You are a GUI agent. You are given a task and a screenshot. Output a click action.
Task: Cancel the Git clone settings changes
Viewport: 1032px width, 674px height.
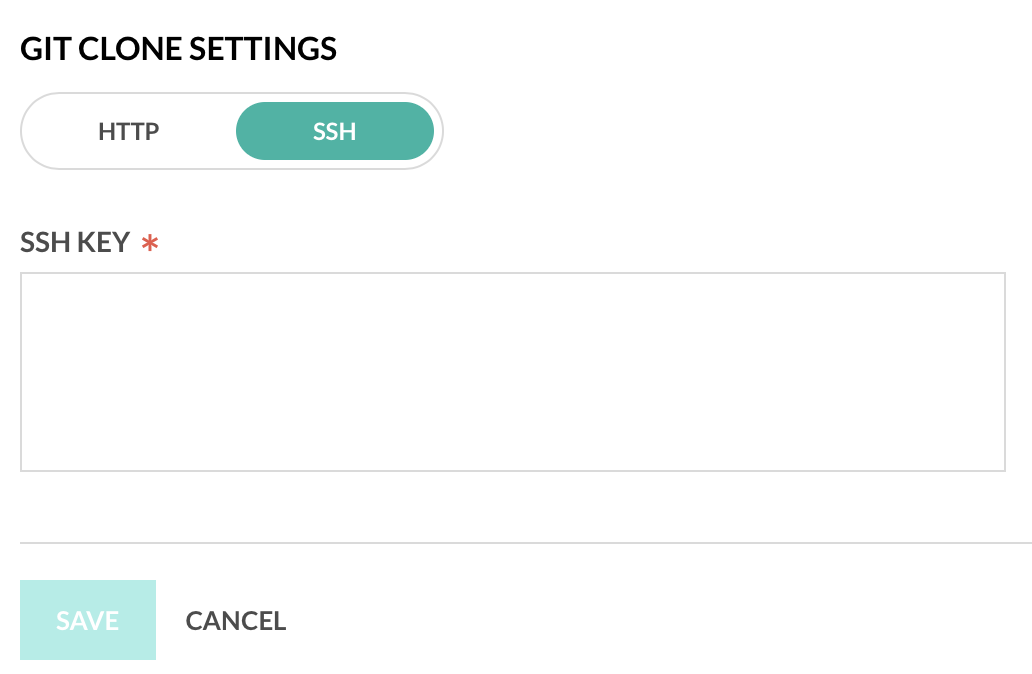(x=236, y=621)
